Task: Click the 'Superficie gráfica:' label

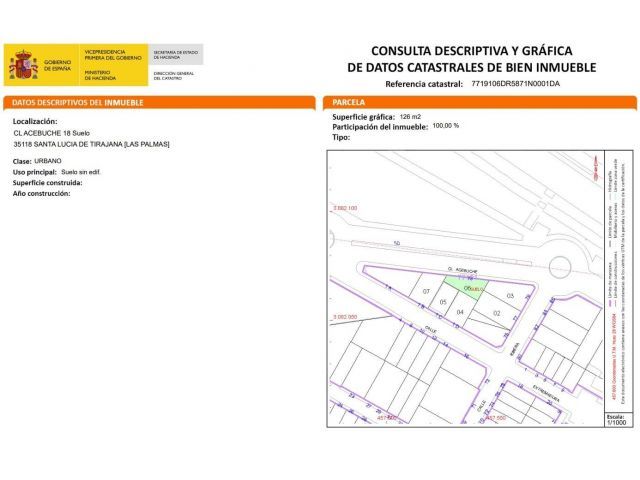Action: click(364, 117)
